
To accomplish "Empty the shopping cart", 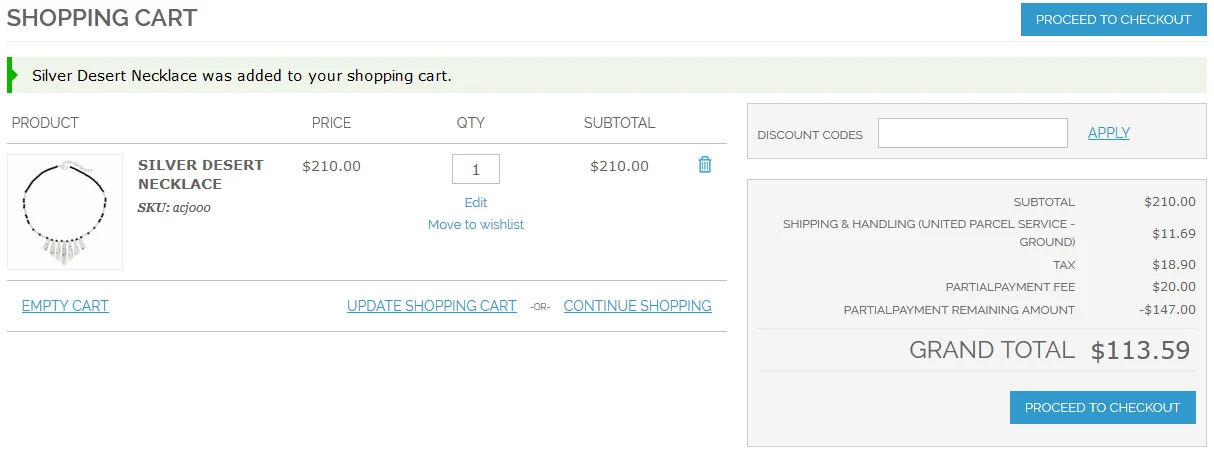I will 65,306.
